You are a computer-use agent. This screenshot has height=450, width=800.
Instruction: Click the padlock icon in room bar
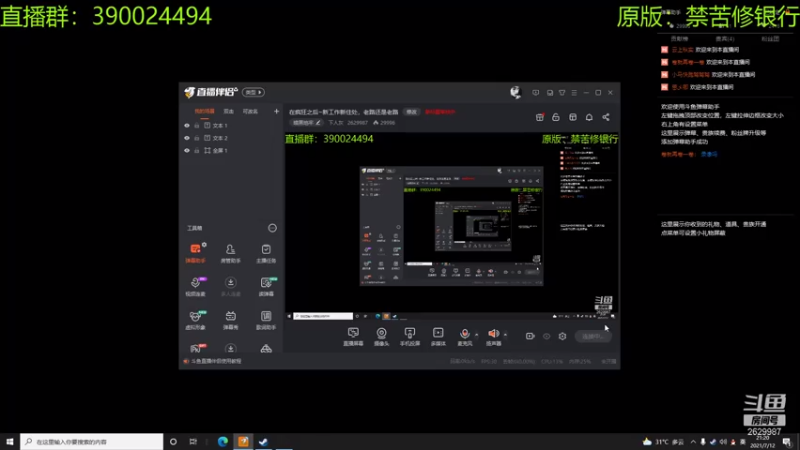(x=556, y=117)
